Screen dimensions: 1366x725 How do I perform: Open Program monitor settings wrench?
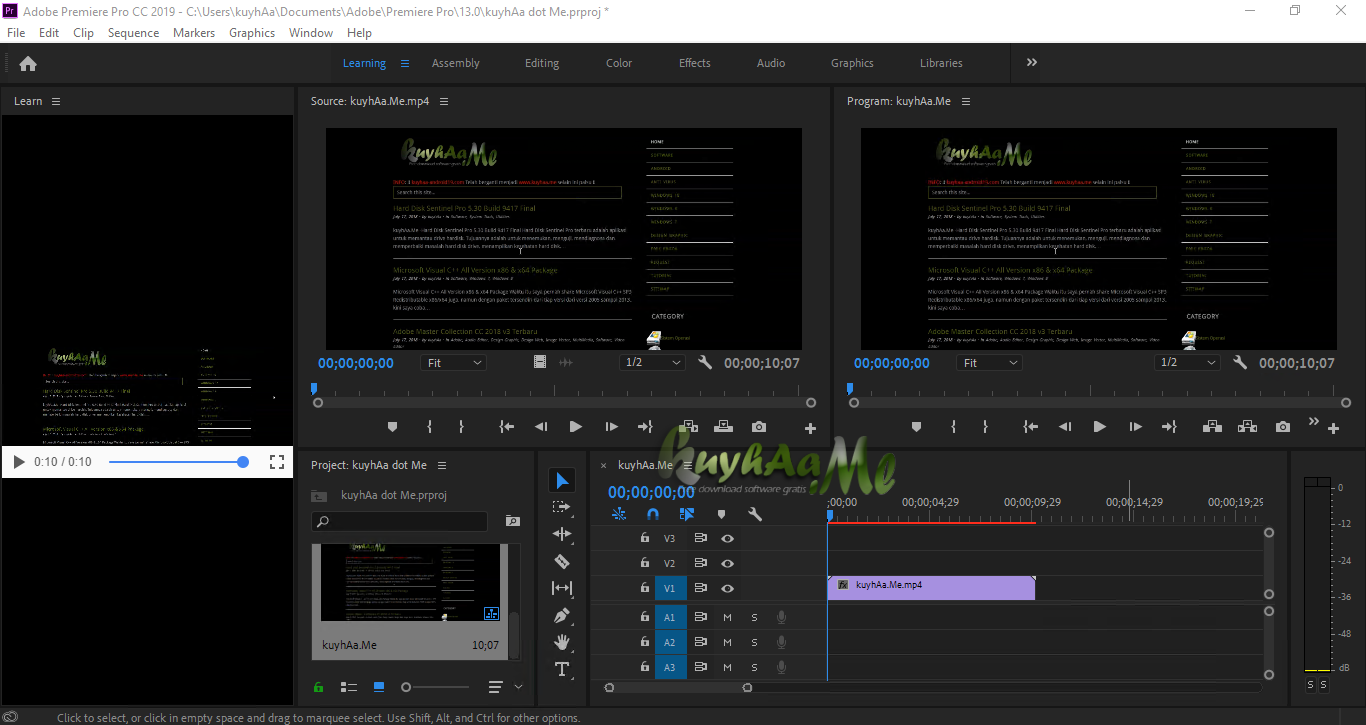coord(1240,363)
